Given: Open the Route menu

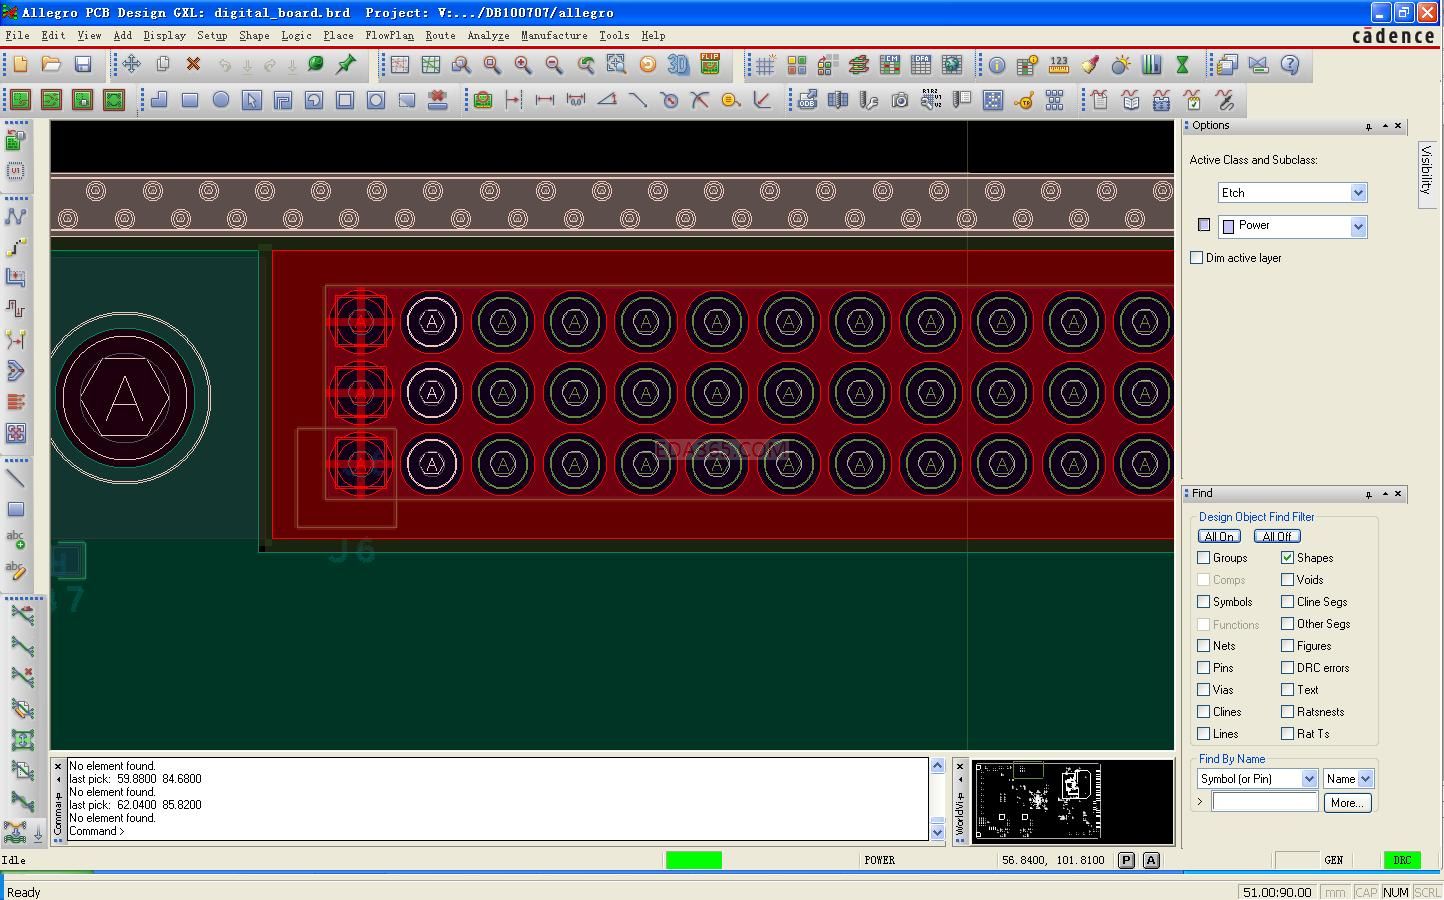Looking at the screenshot, I should tap(440, 35).
